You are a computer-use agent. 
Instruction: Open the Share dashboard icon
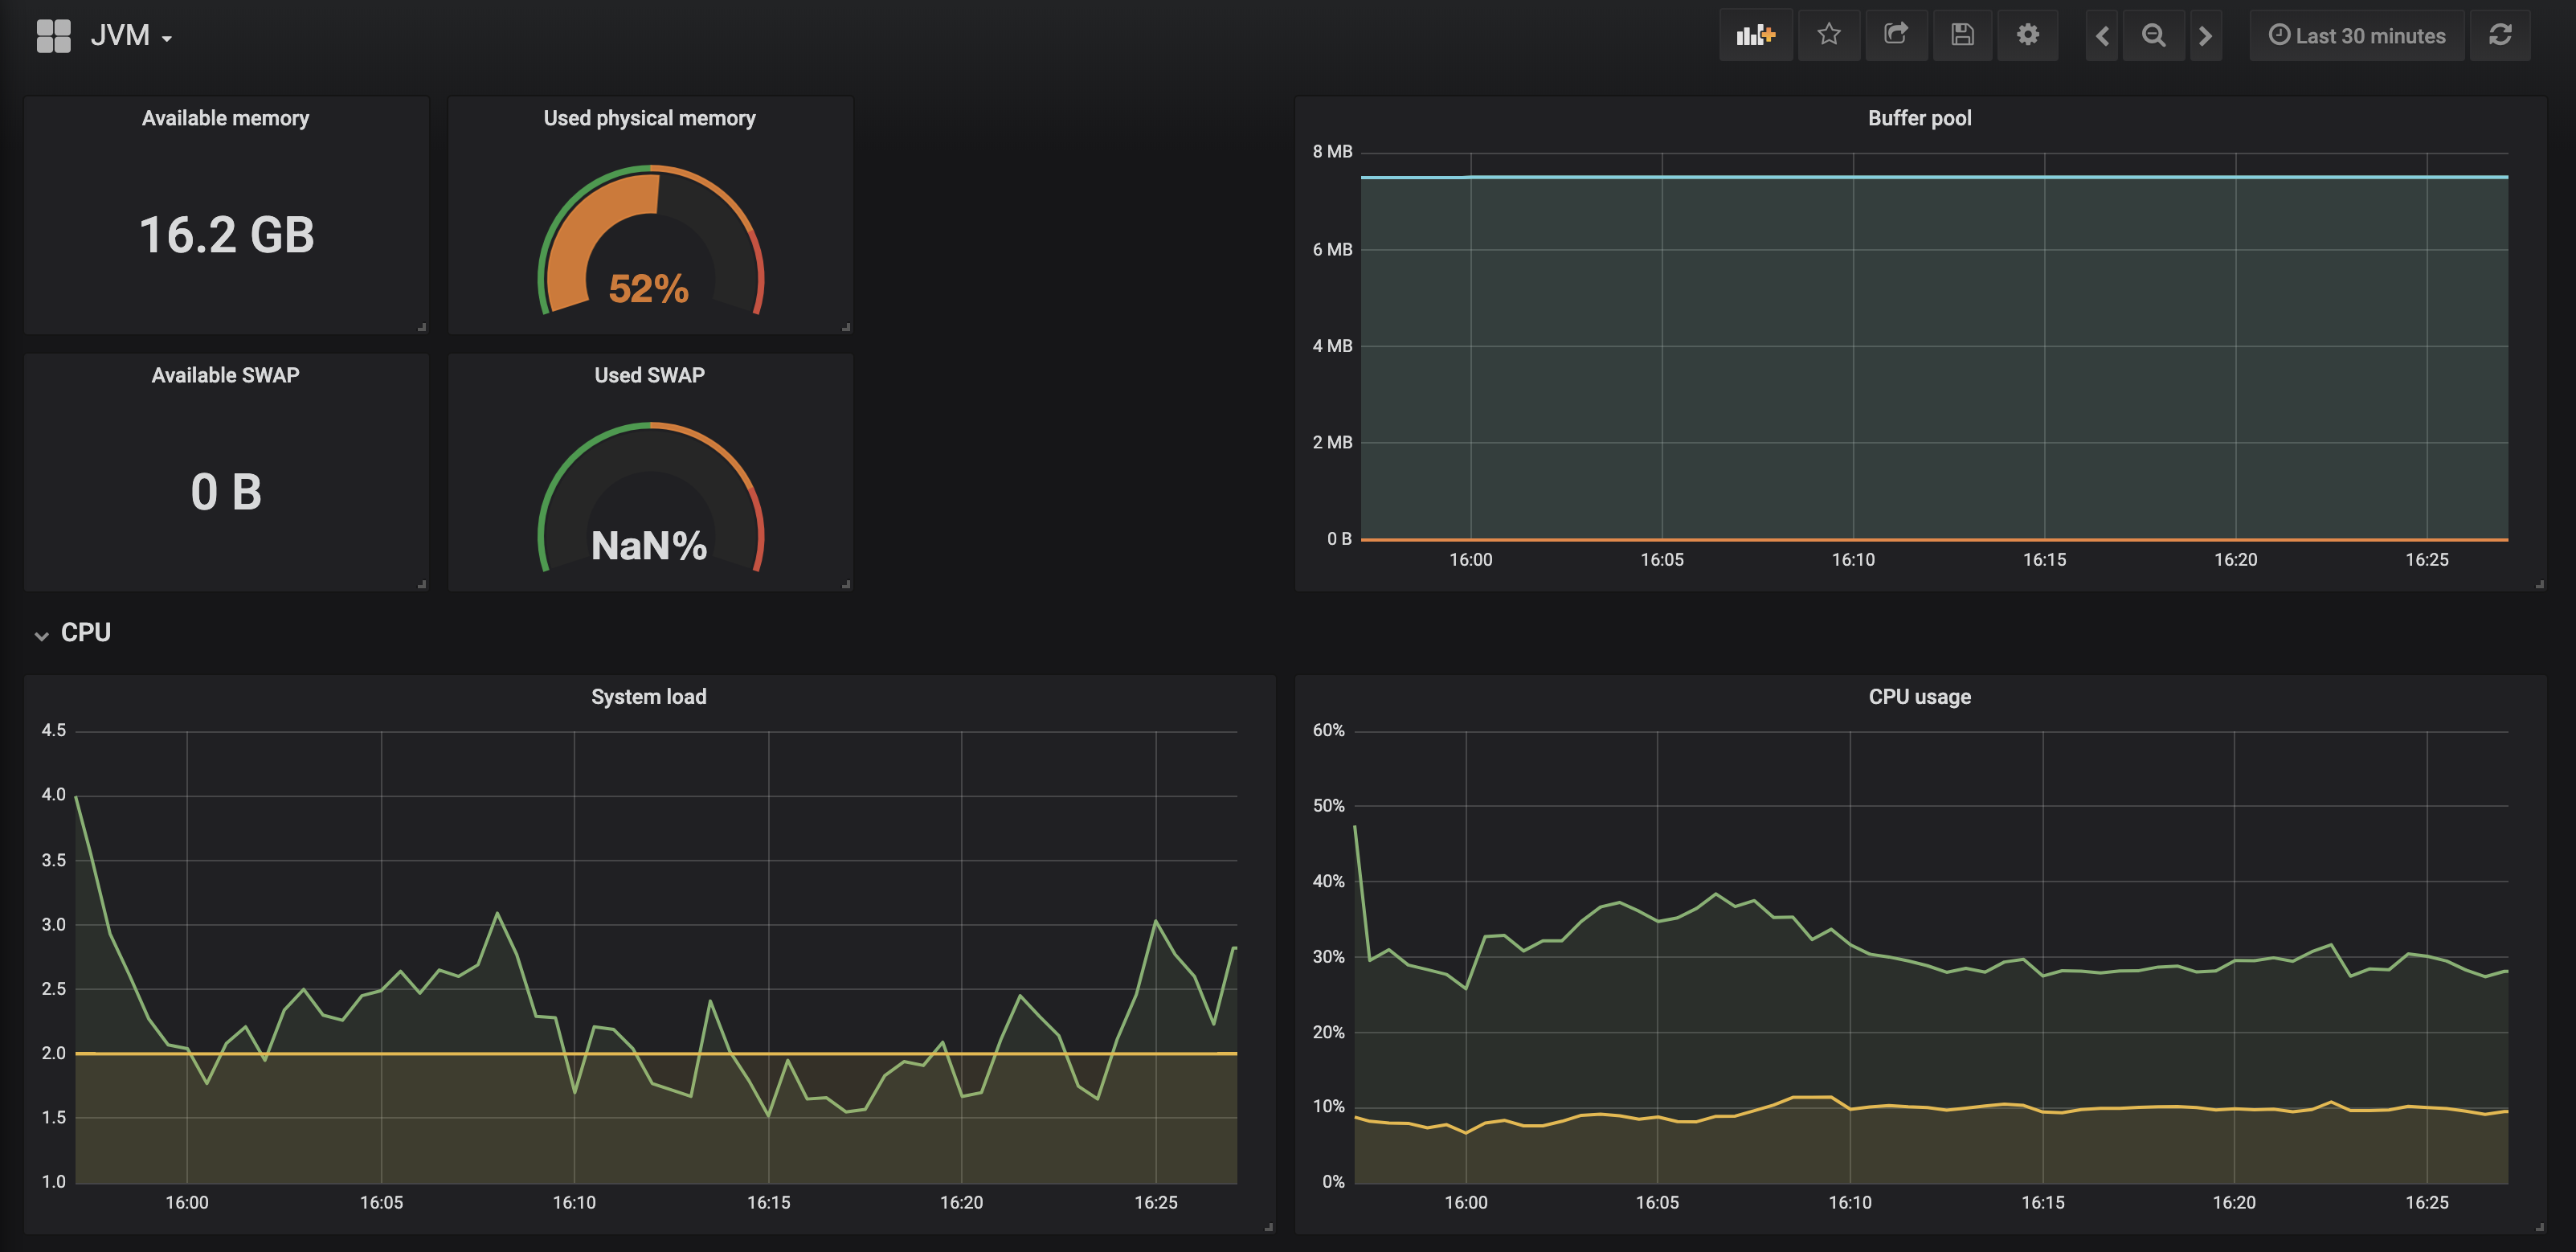click(1895, 36)
